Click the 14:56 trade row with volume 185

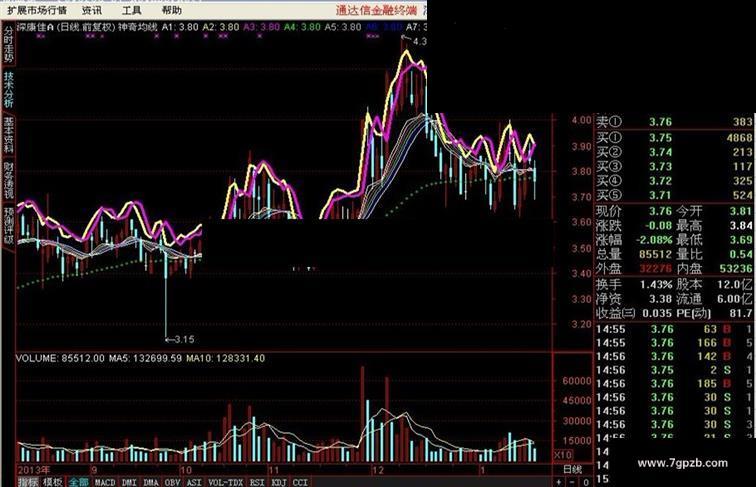click(674, 384)
